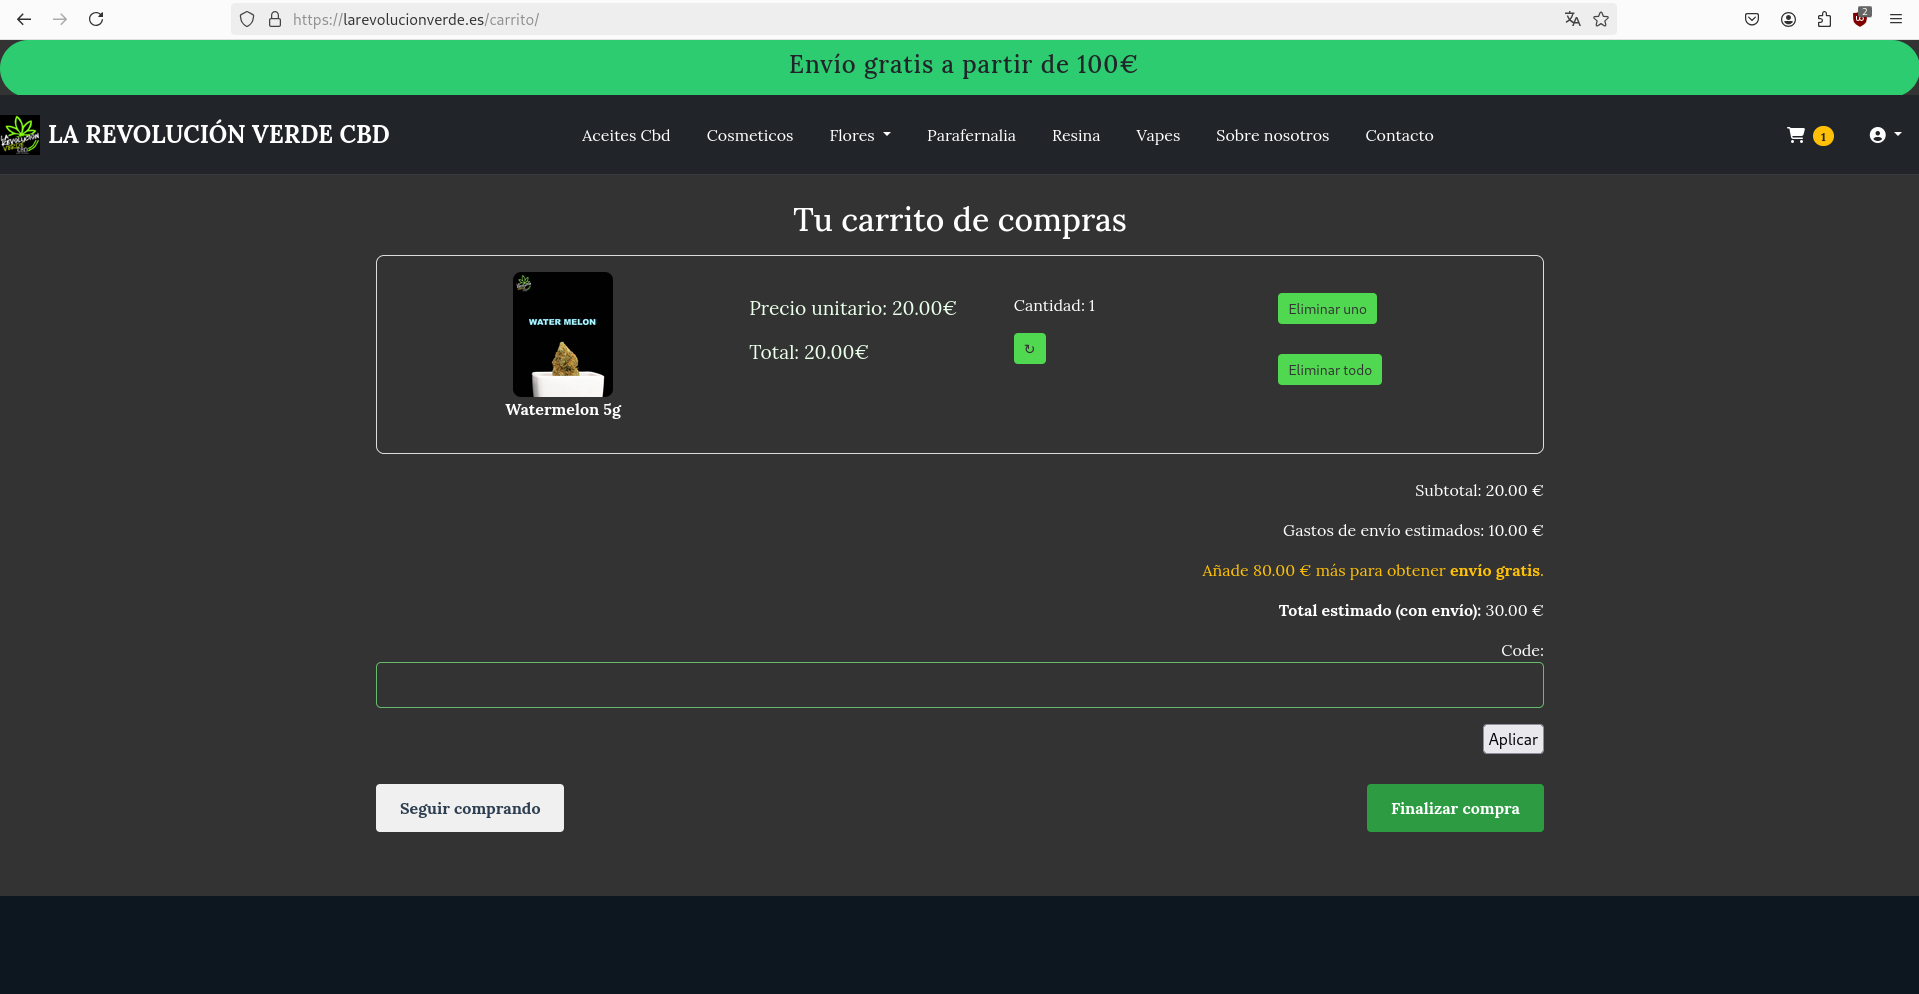Open browser extensions icon
Viewport: 1919px width, 994px height.
tap(1824, 19)
